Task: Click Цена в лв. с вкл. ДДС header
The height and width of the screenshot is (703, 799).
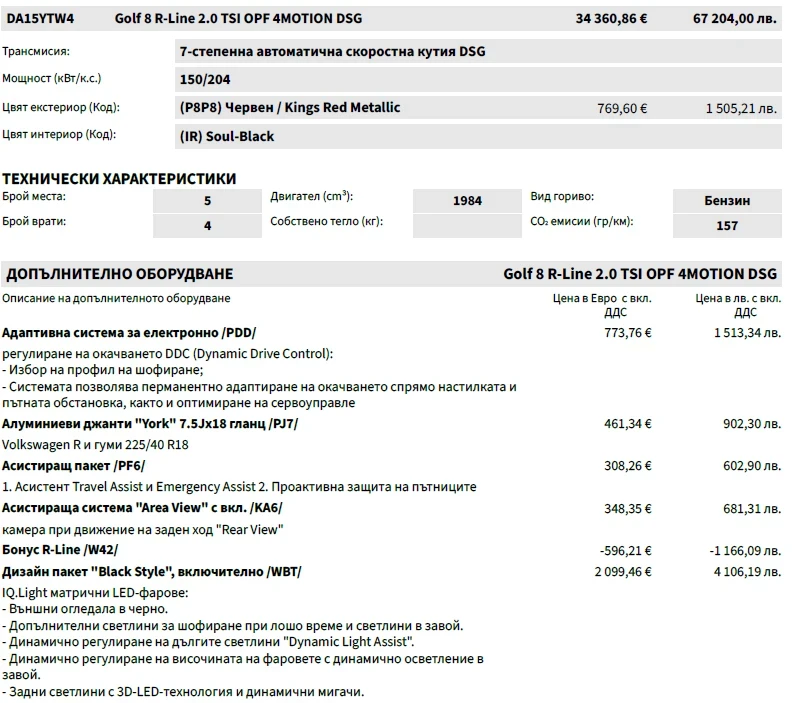Action: pos(738,305)
